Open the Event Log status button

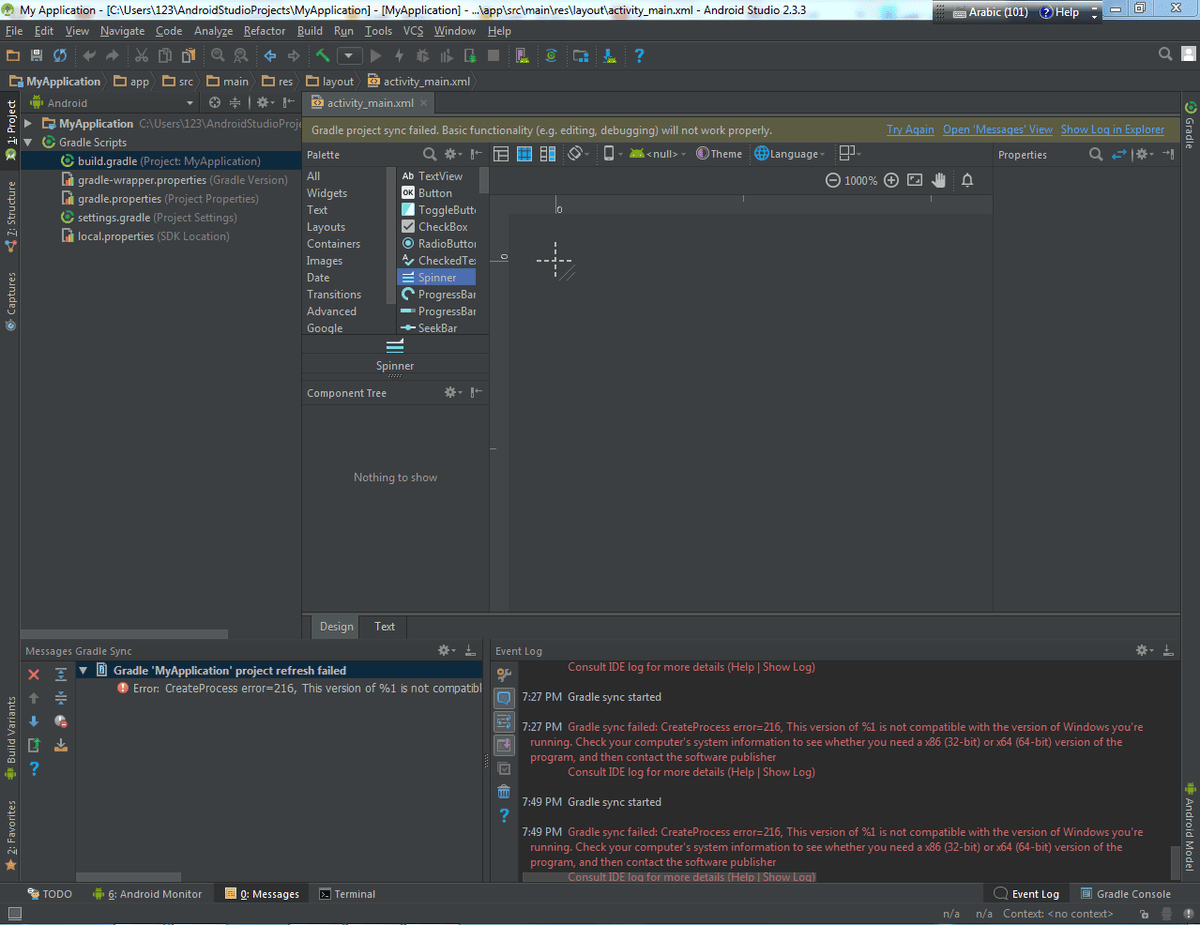tap(1027, 894)
